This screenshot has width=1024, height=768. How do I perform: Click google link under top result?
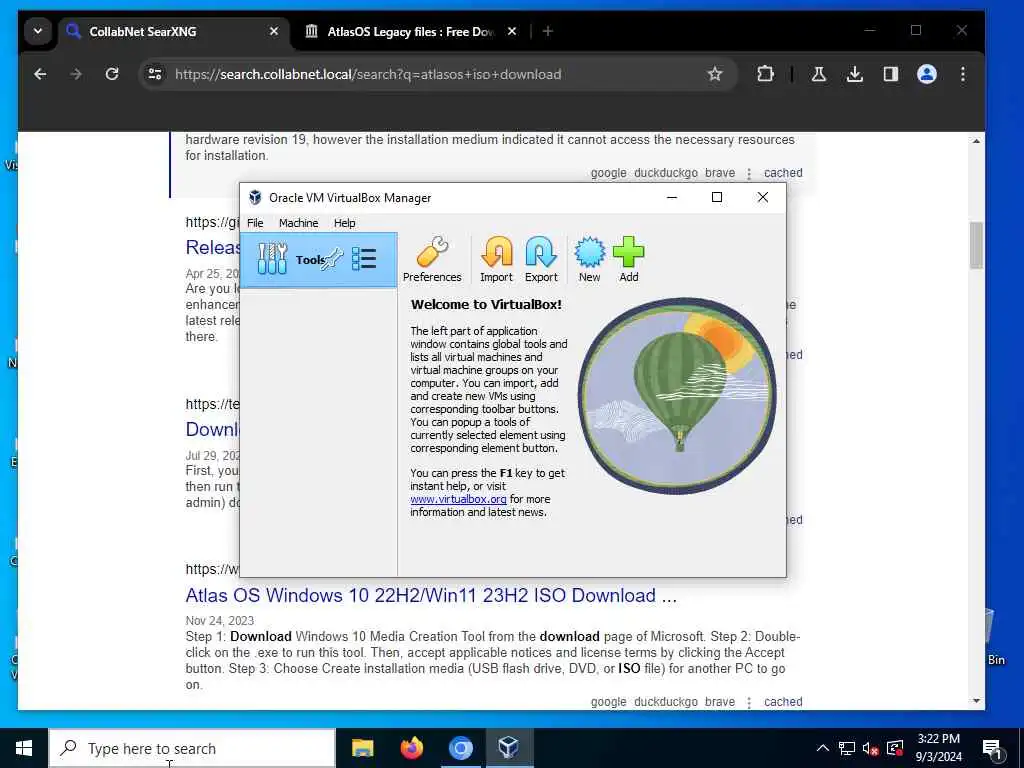608,173
